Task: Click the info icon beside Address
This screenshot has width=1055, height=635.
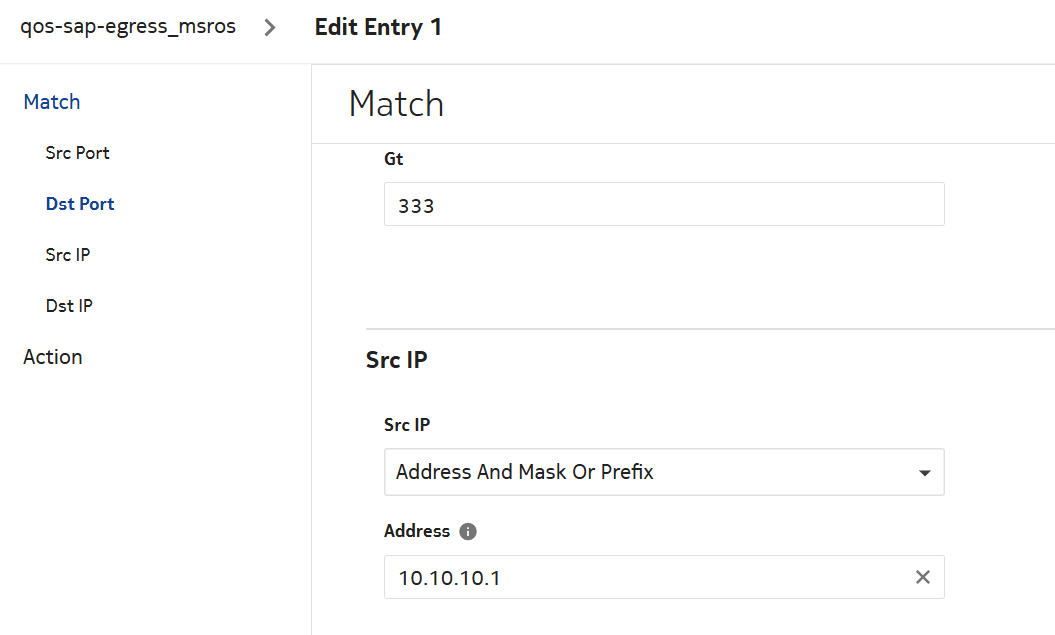Action: click(468, 531)
